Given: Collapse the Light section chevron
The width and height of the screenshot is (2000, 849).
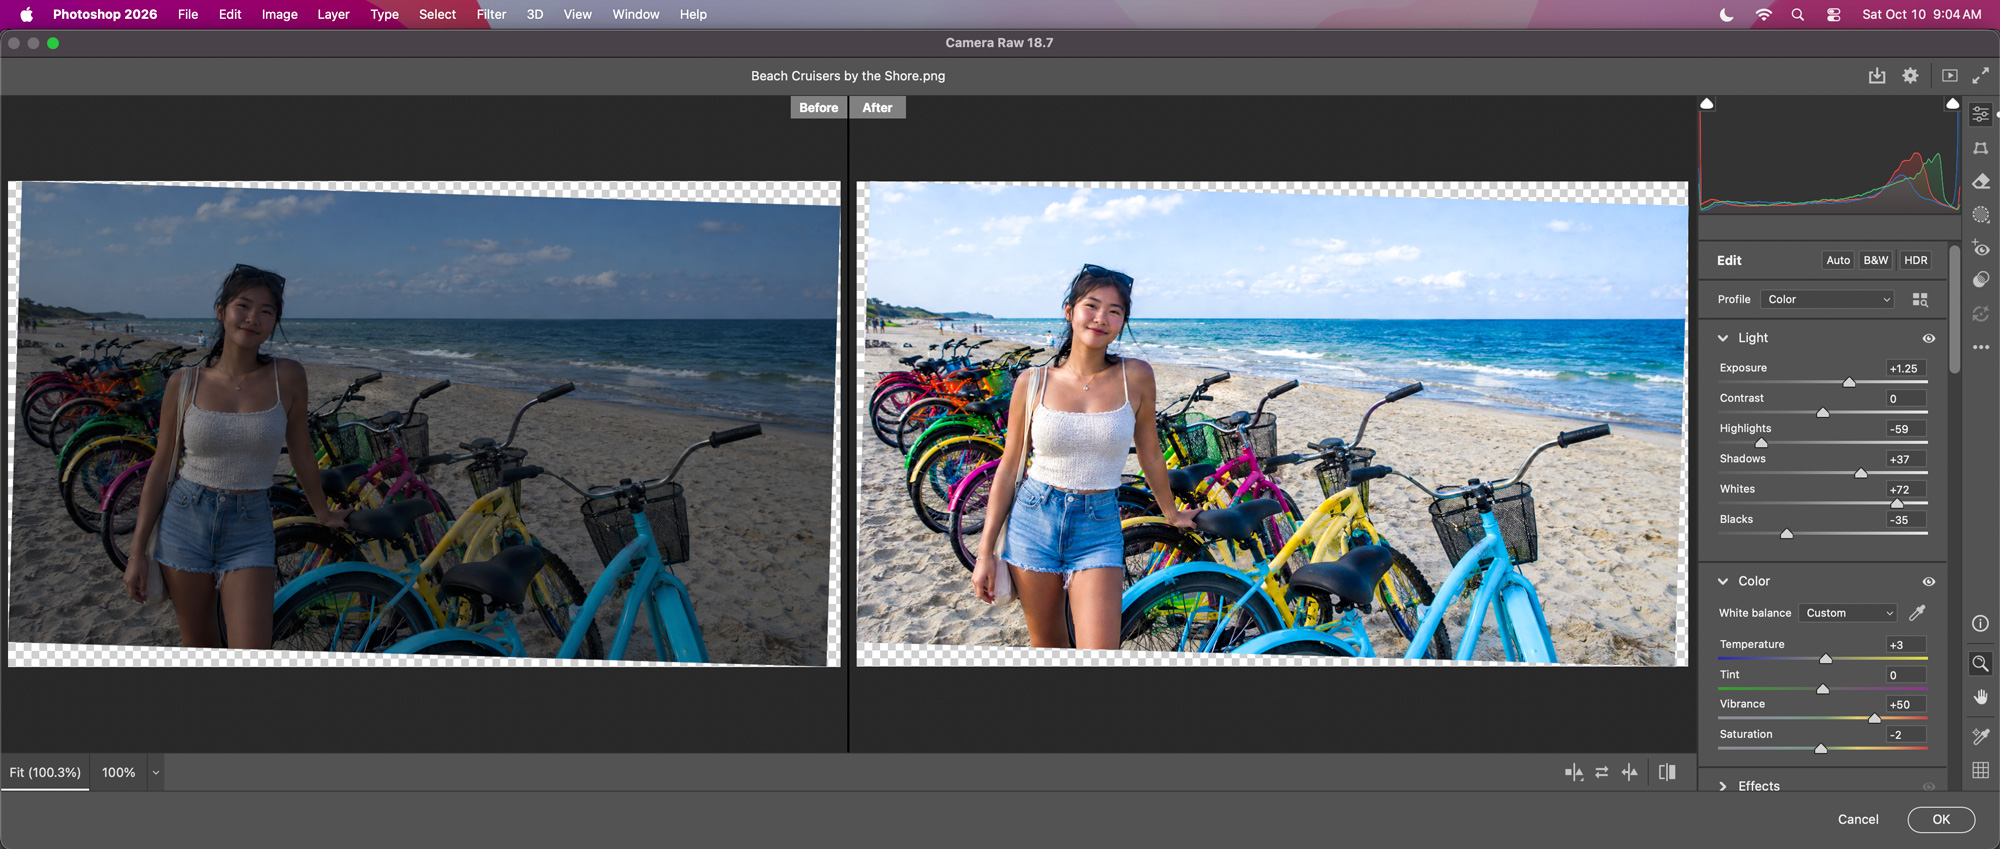Looking at the screenshot, I should tap(1723, 338).
